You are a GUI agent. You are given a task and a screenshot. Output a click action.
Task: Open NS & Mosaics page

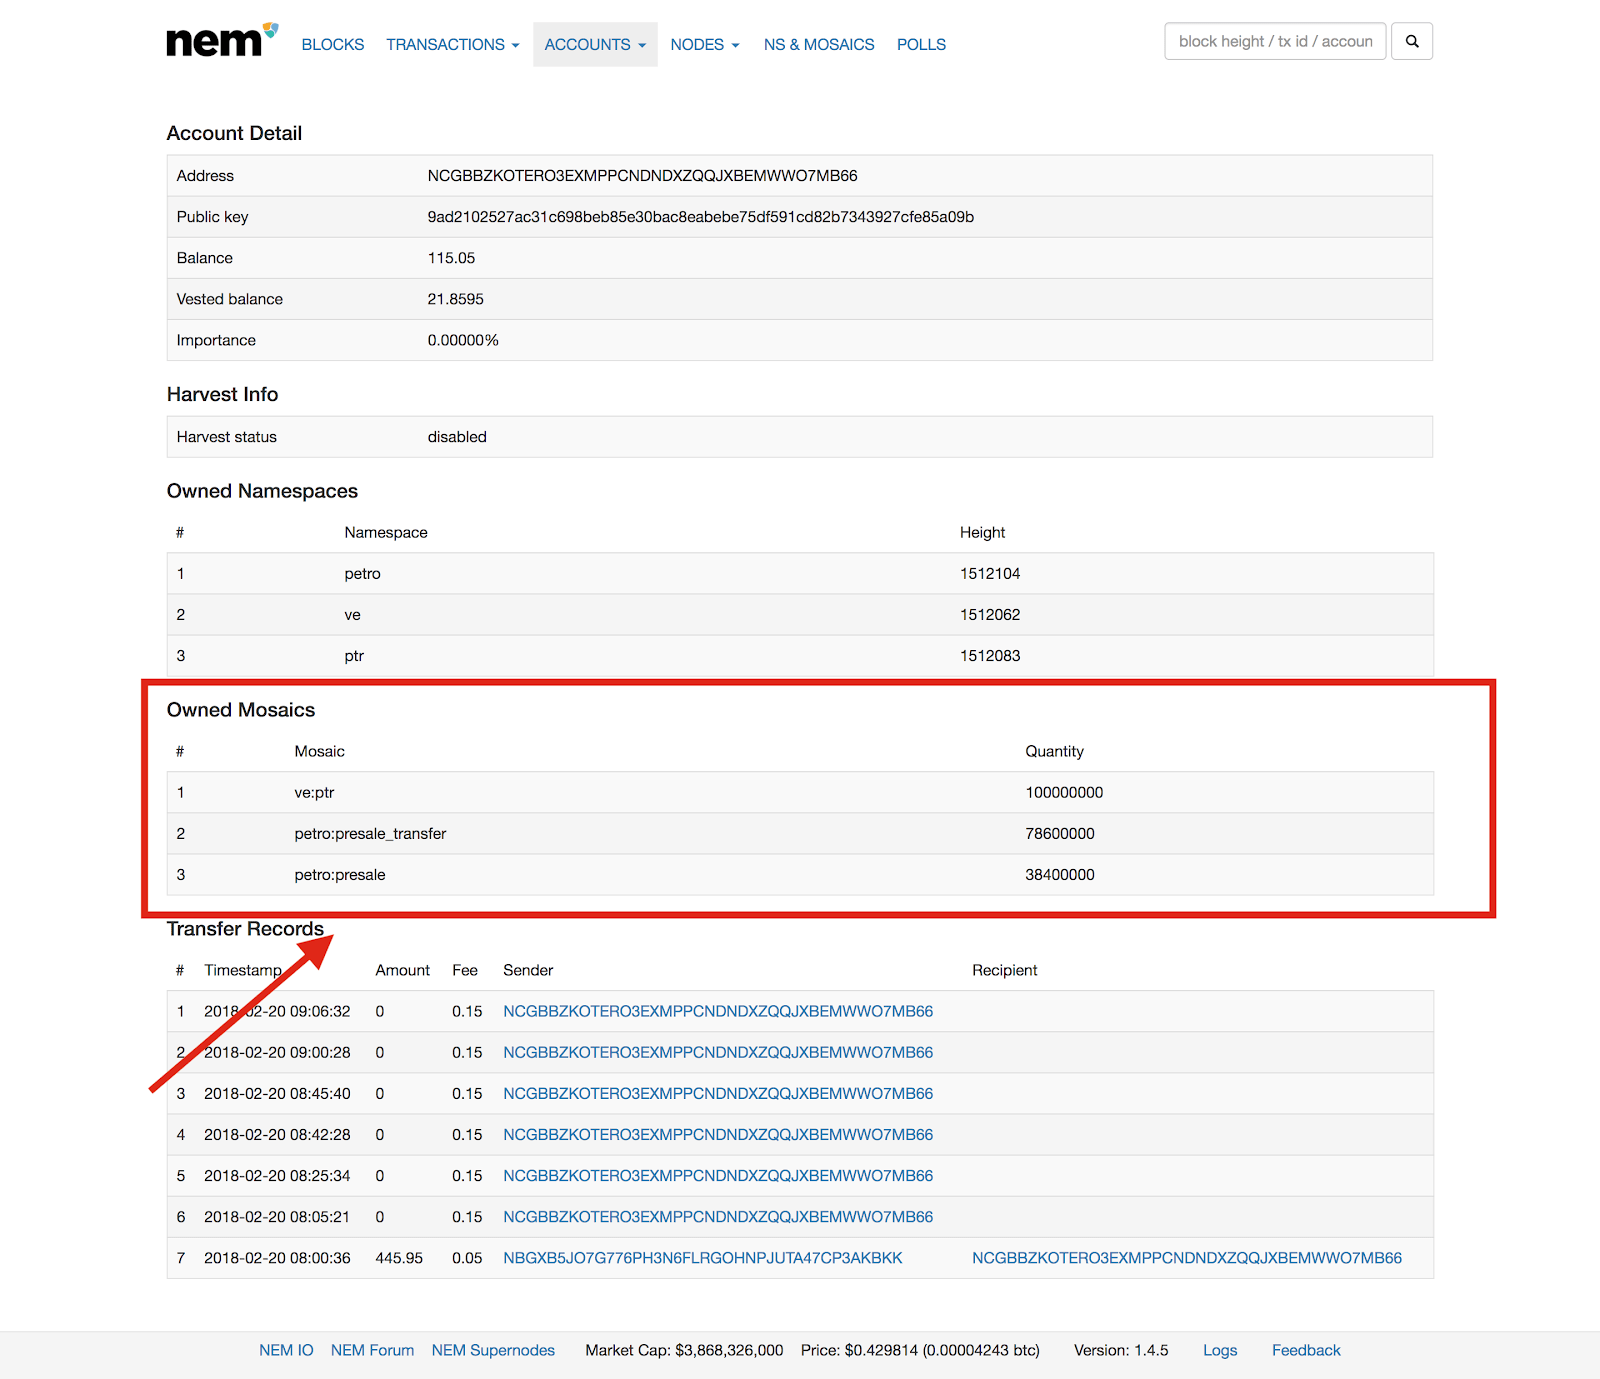[x=818, y=45]
